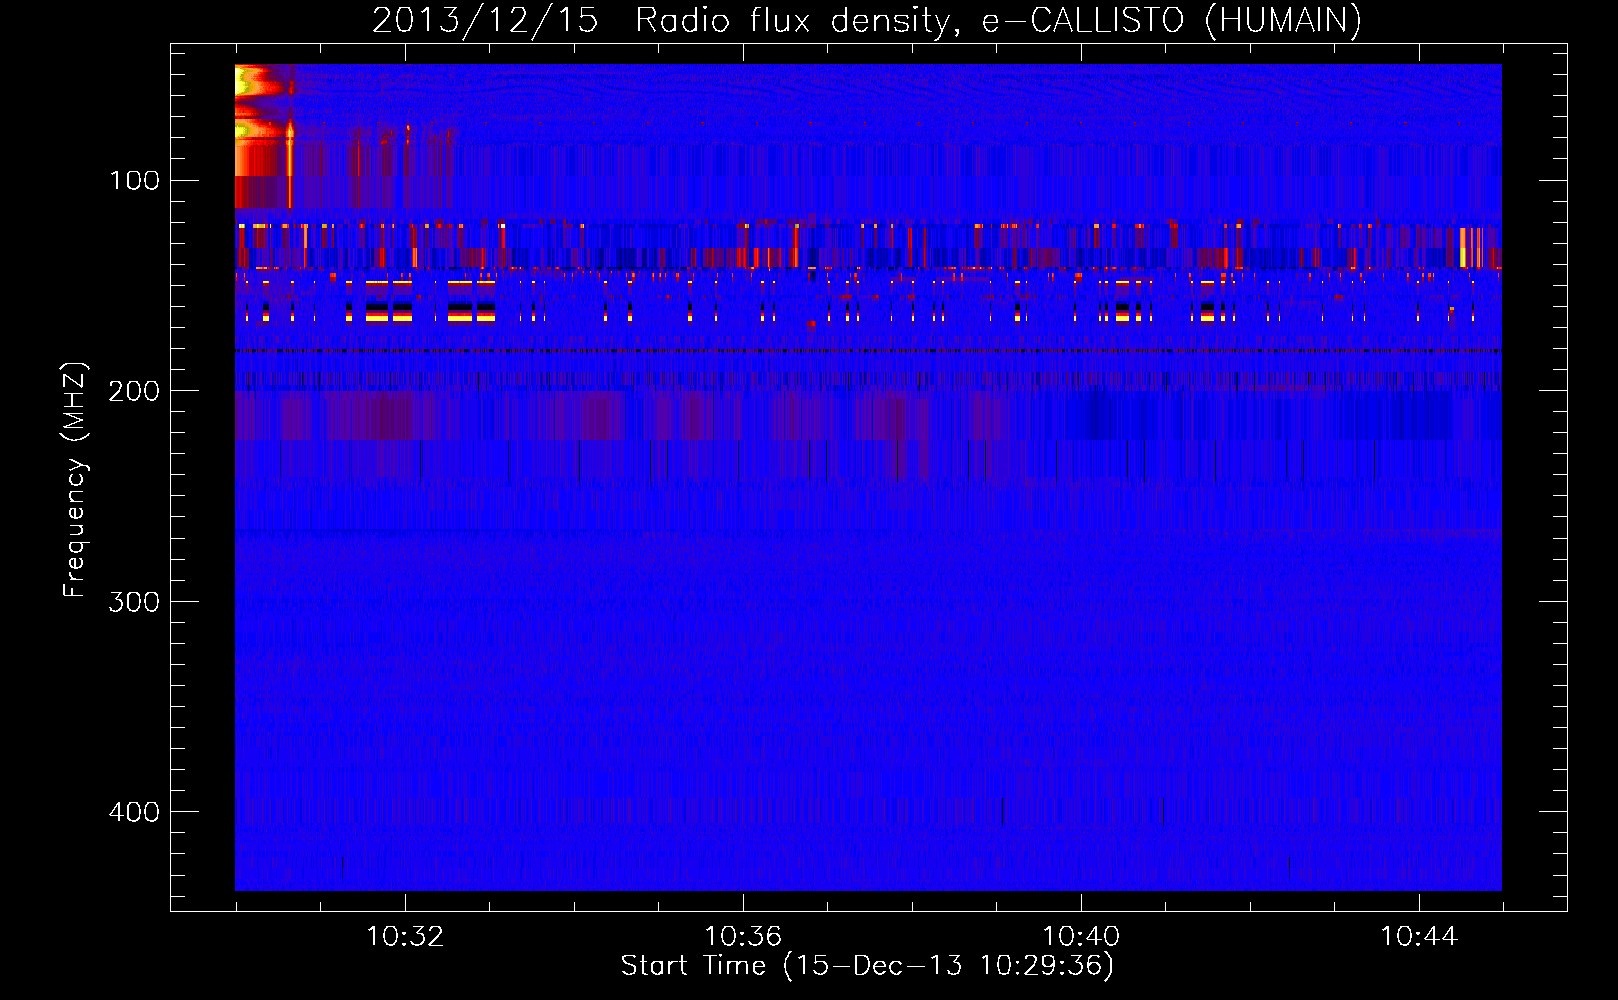
Task: Click the 200 frequency tick label
Action: tap(135, 391)
